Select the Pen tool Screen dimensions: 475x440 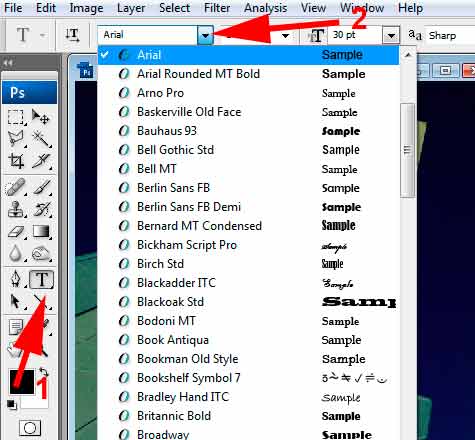tap(16, 279)
